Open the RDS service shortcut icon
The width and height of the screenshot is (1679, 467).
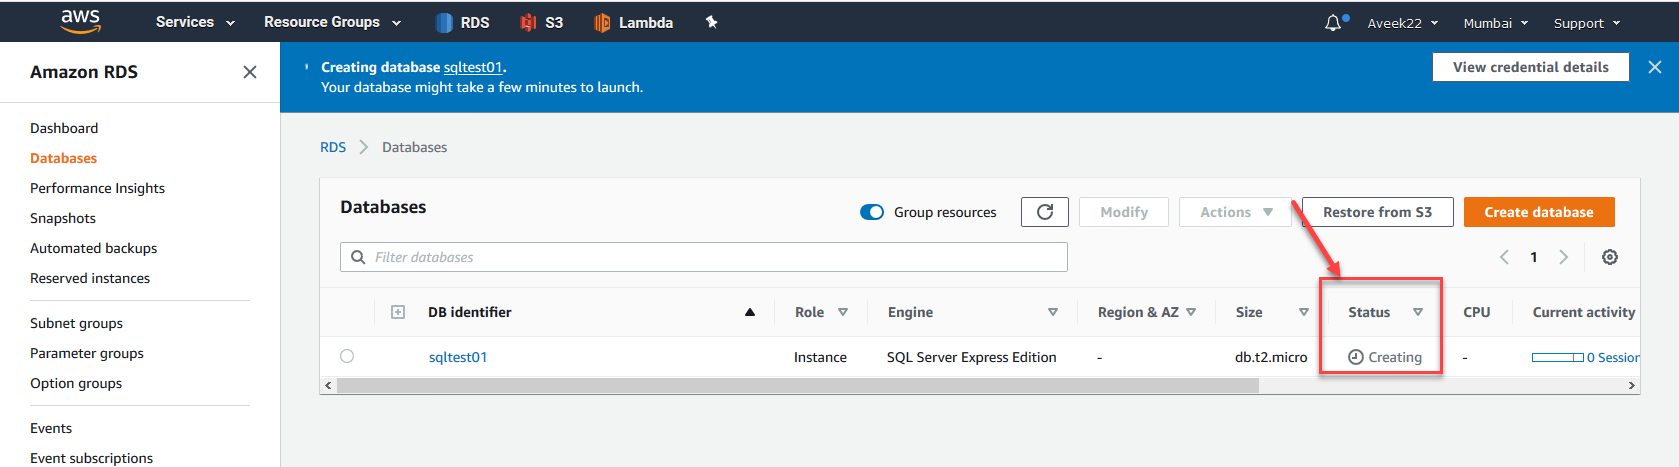pyautogui.click(x=445, y=22)
